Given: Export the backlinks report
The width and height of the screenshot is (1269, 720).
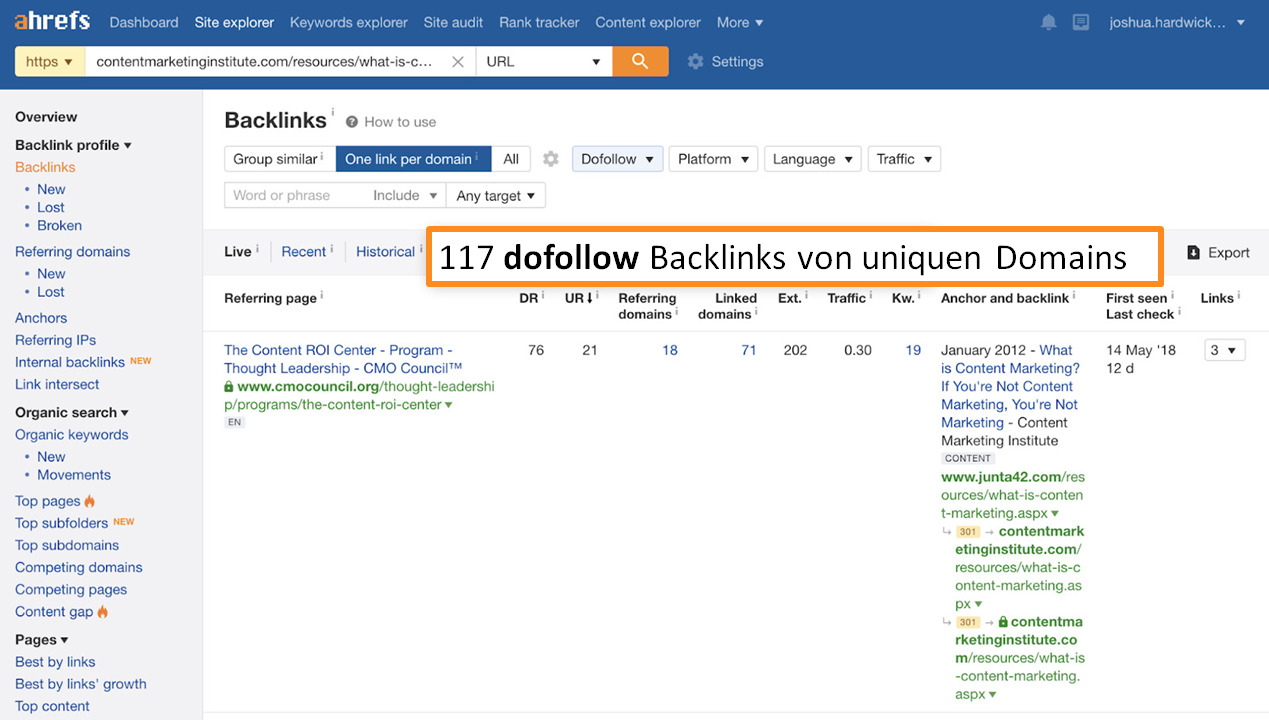Looking at the screenshot, I should click(1218, 253).
